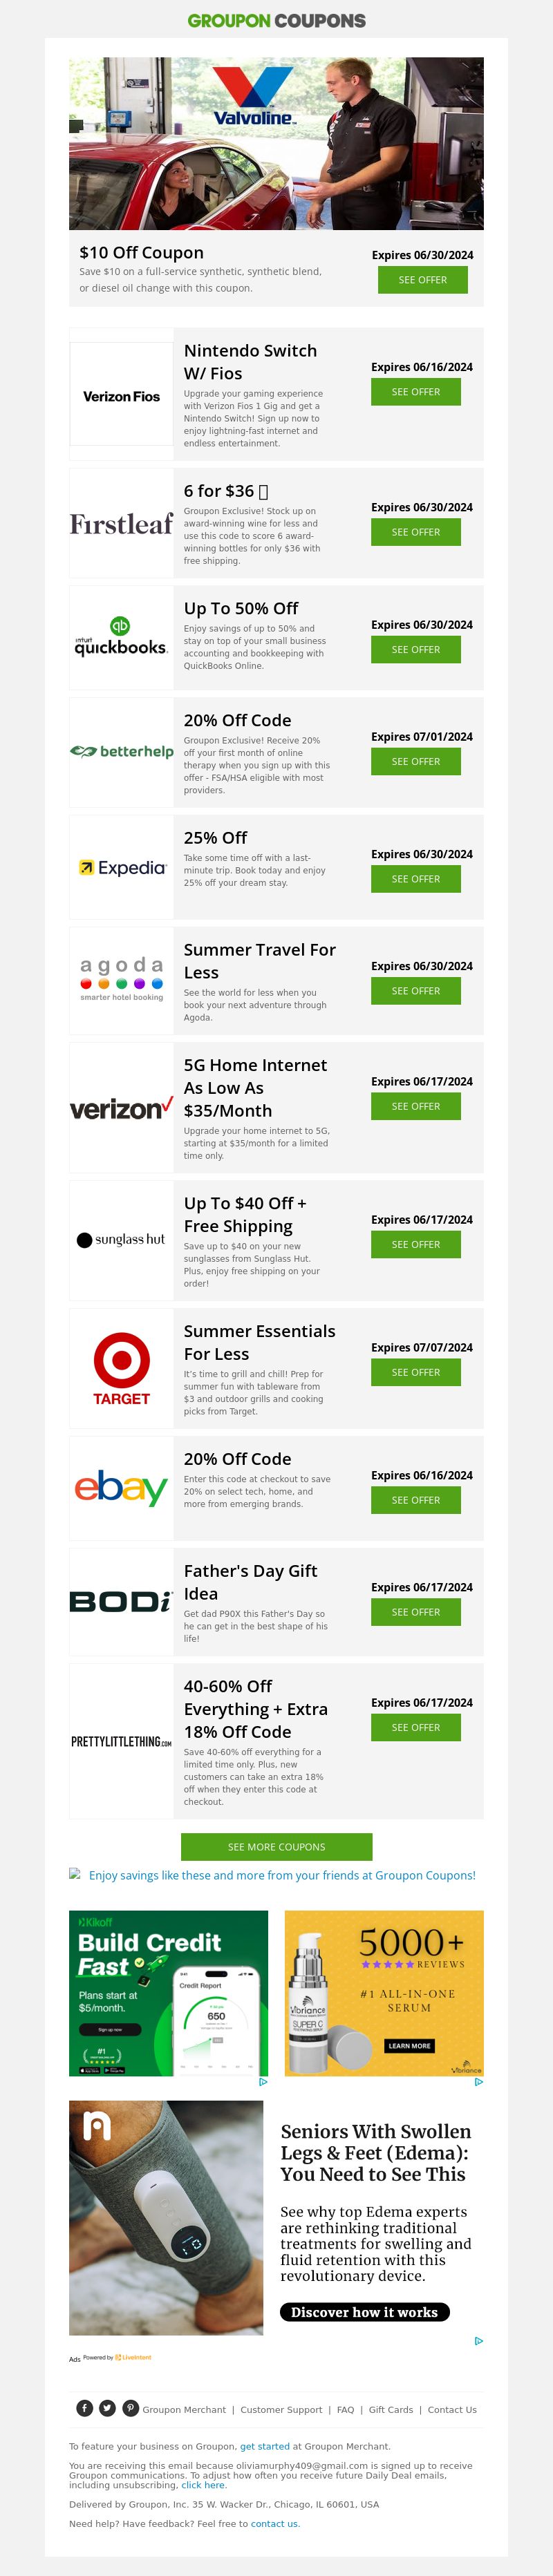
Task: Click the Groupon Coupons header logo
Action: pos(277,21)
